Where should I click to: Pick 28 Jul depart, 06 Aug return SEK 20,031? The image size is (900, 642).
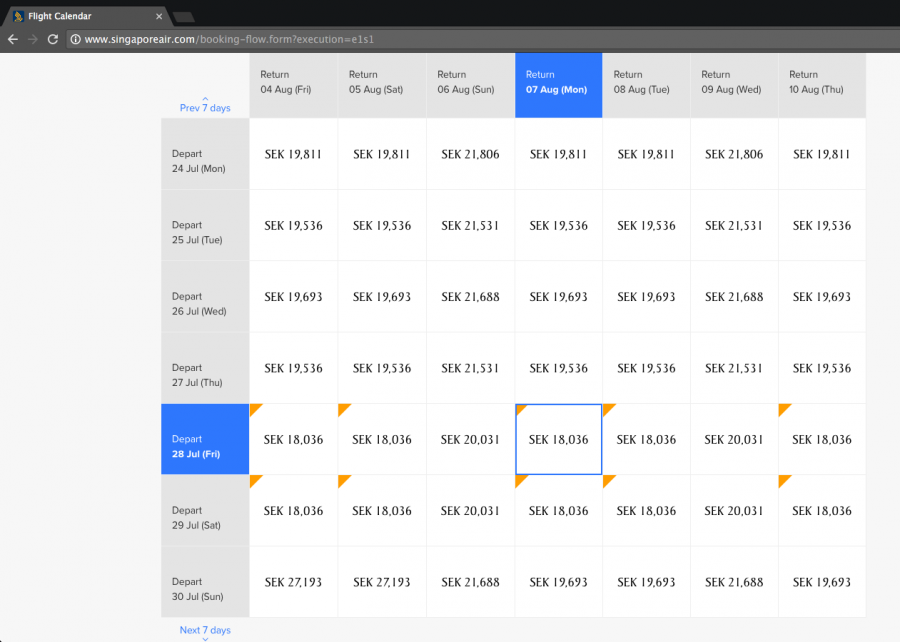coord(470,439)
